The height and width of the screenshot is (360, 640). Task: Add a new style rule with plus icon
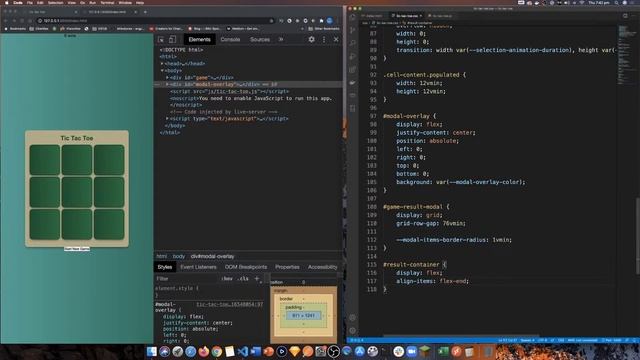point(257,279)
